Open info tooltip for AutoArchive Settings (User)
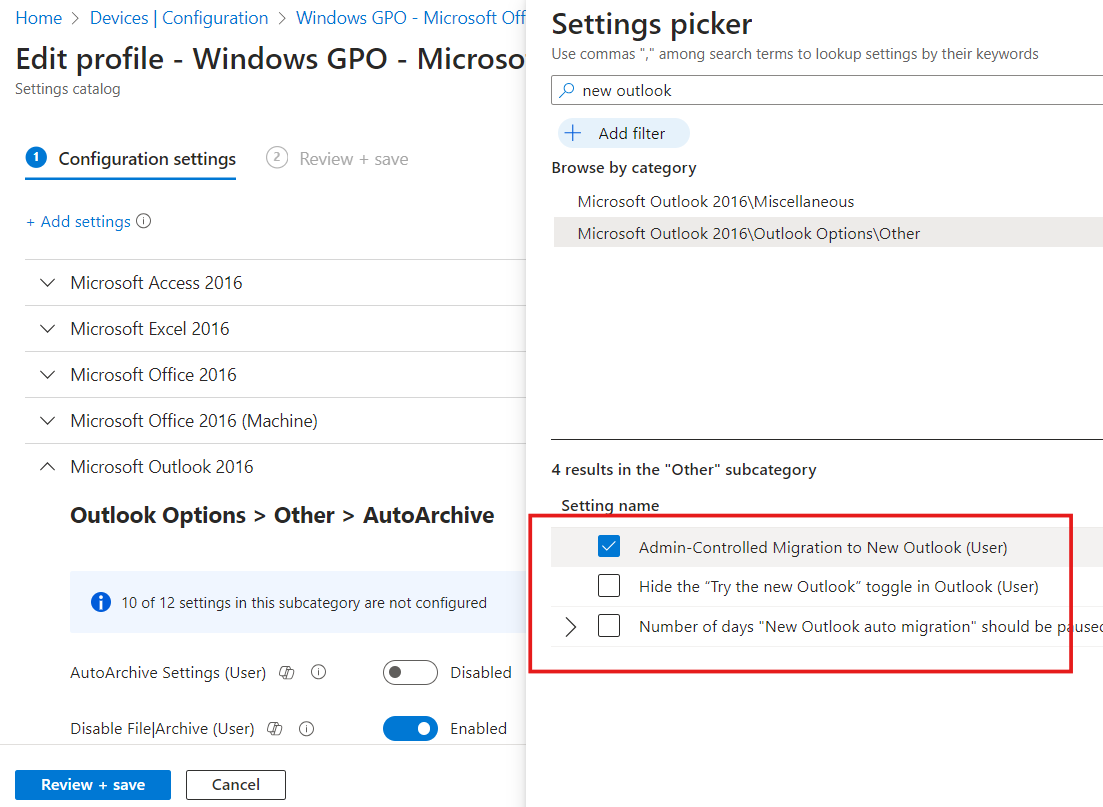 (319, 673)
